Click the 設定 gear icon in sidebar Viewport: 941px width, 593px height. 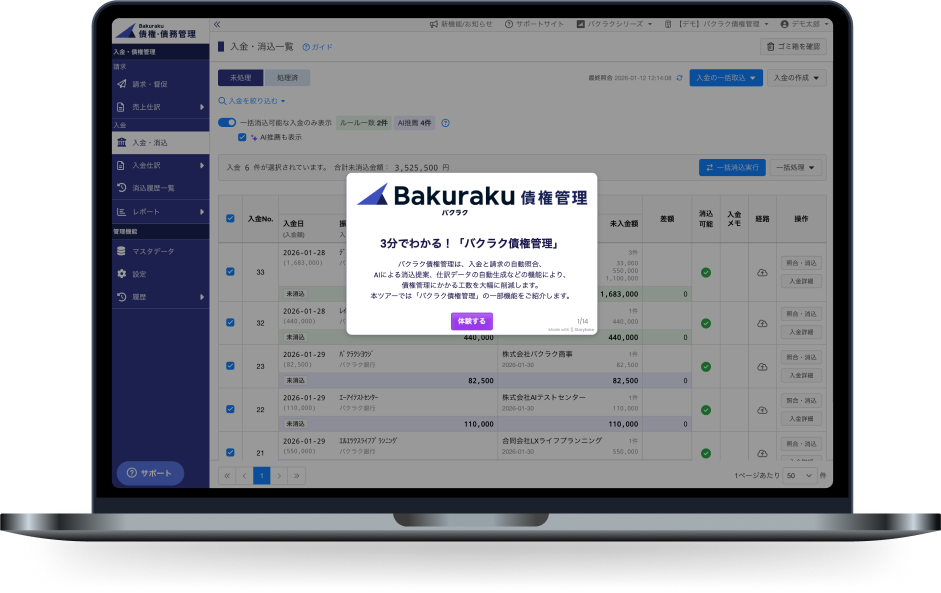coord(121,274)
